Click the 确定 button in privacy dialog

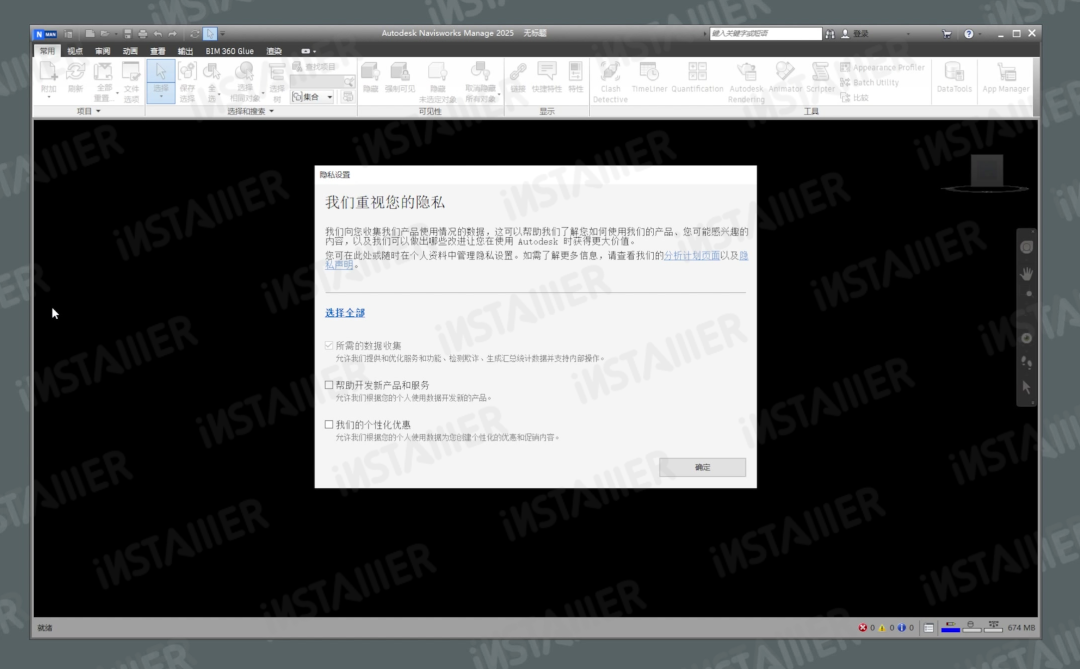tap(703, 467)
